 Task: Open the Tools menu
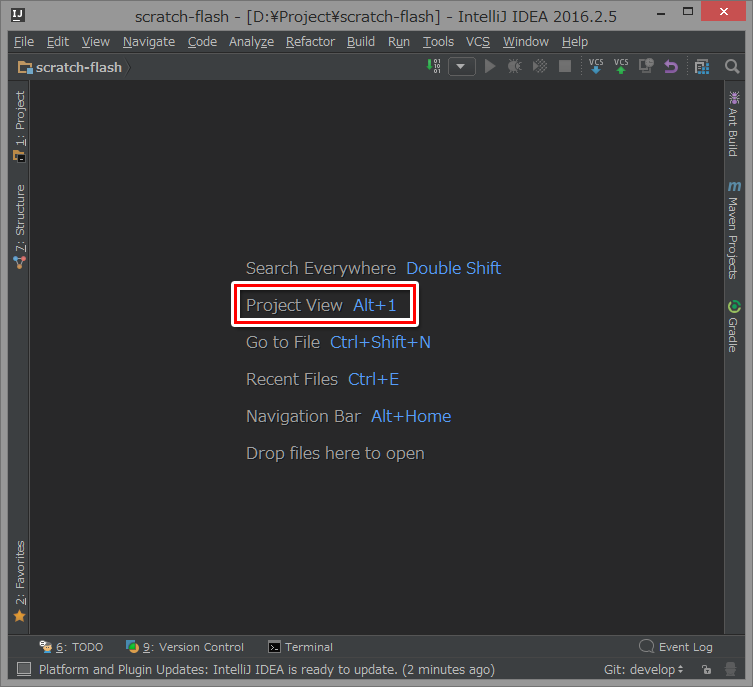pyautogui.click(x=438, y=42)
